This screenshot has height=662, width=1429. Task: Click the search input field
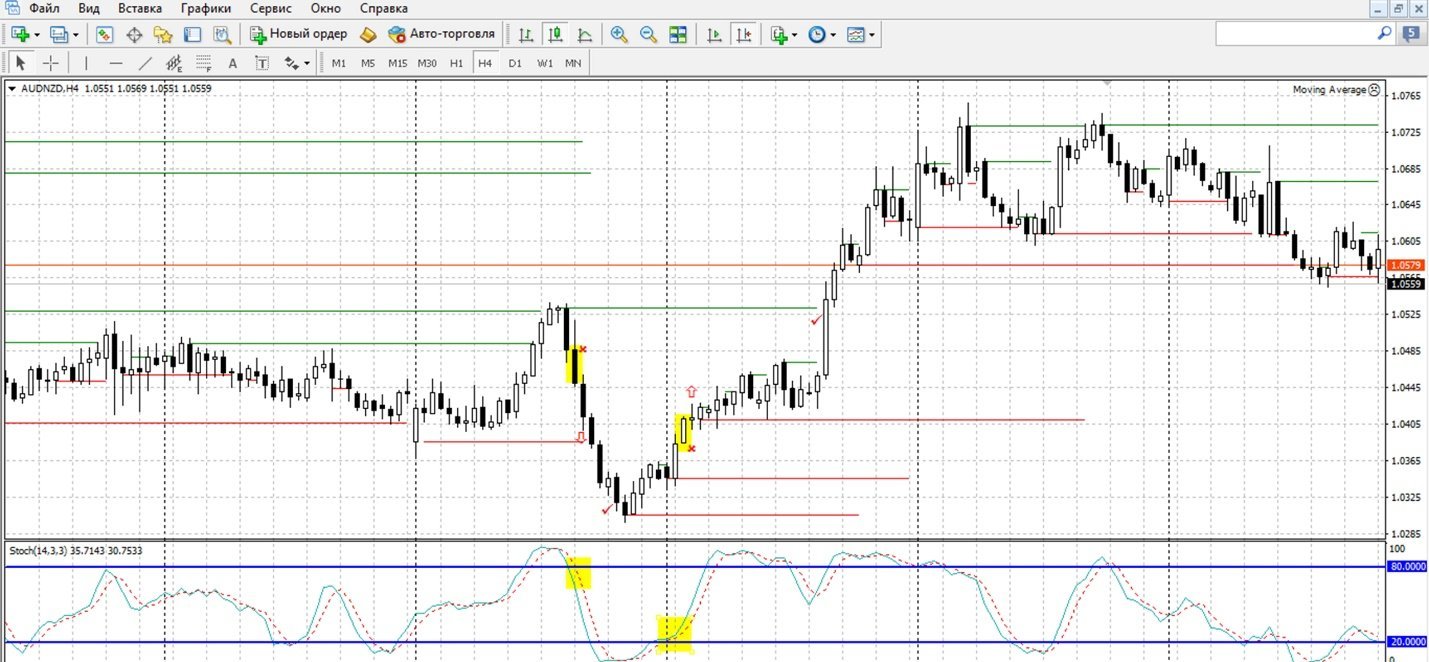(x=1296, y=34)
